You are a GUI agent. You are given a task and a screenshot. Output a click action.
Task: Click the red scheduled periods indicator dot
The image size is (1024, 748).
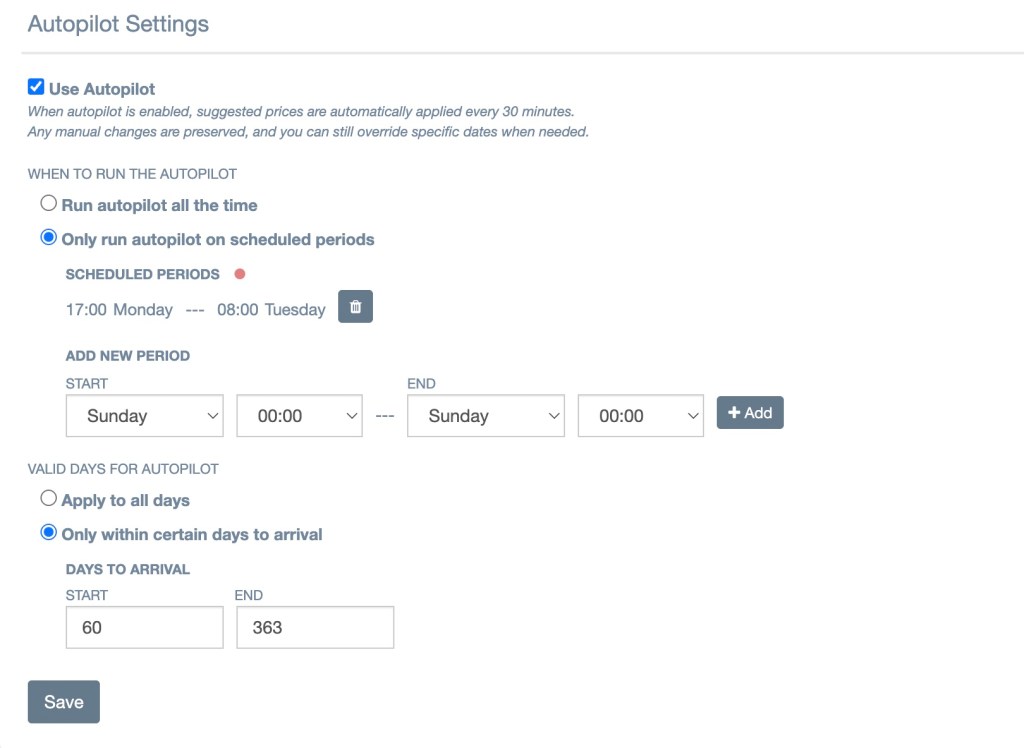(239, 274)
